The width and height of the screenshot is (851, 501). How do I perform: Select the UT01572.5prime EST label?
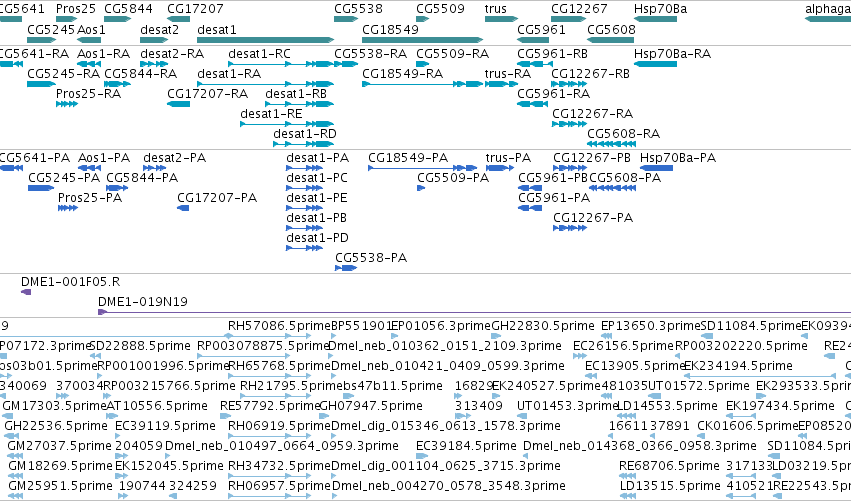click(699, 386)
